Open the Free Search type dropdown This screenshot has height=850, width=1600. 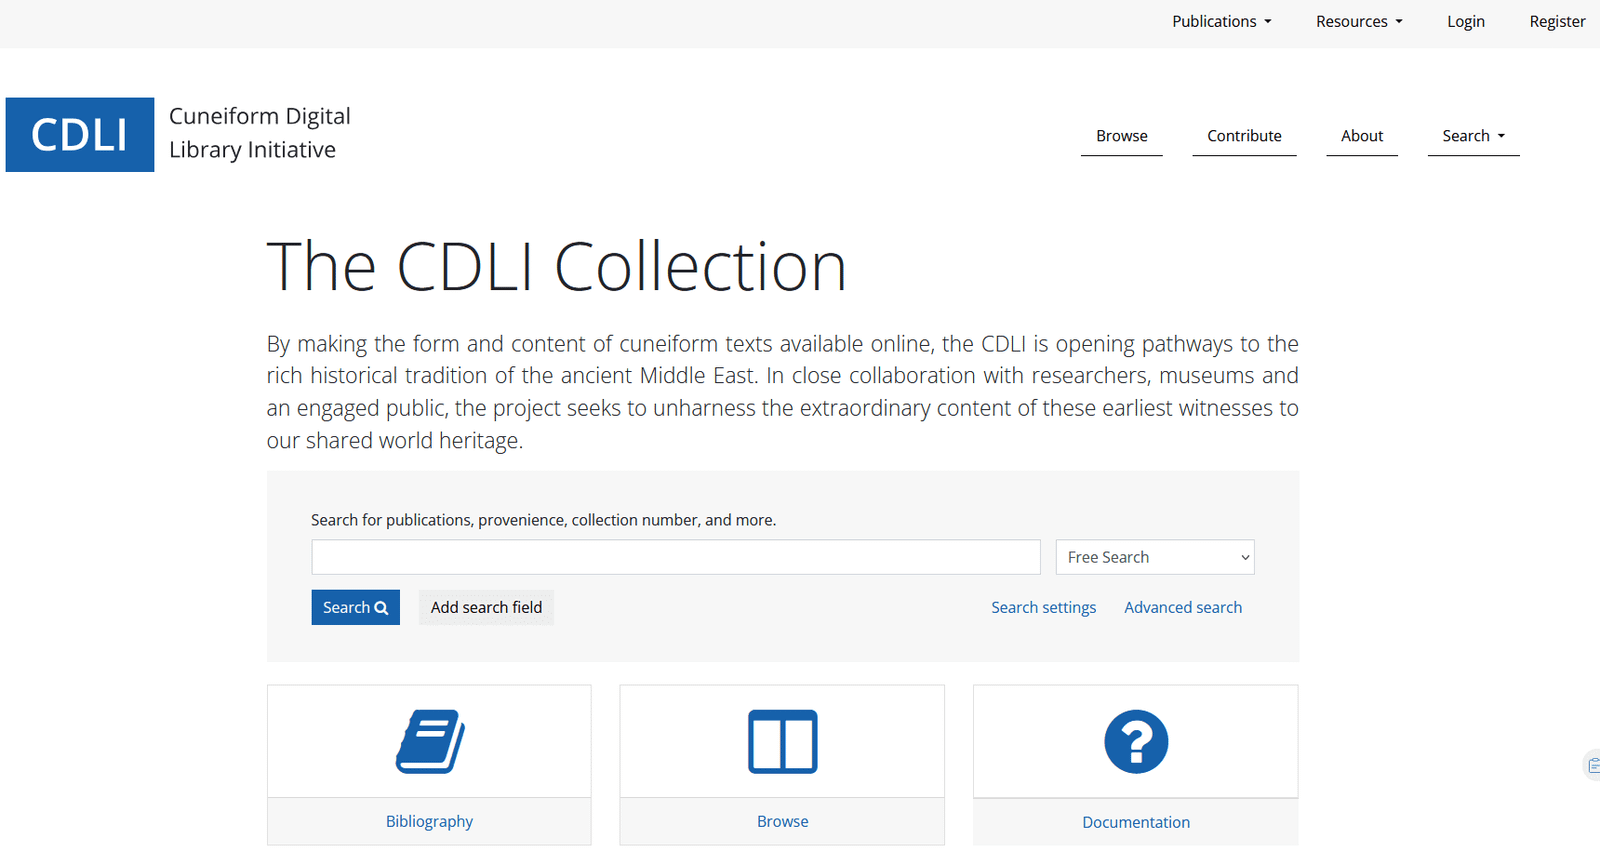tap(1155, 557)
